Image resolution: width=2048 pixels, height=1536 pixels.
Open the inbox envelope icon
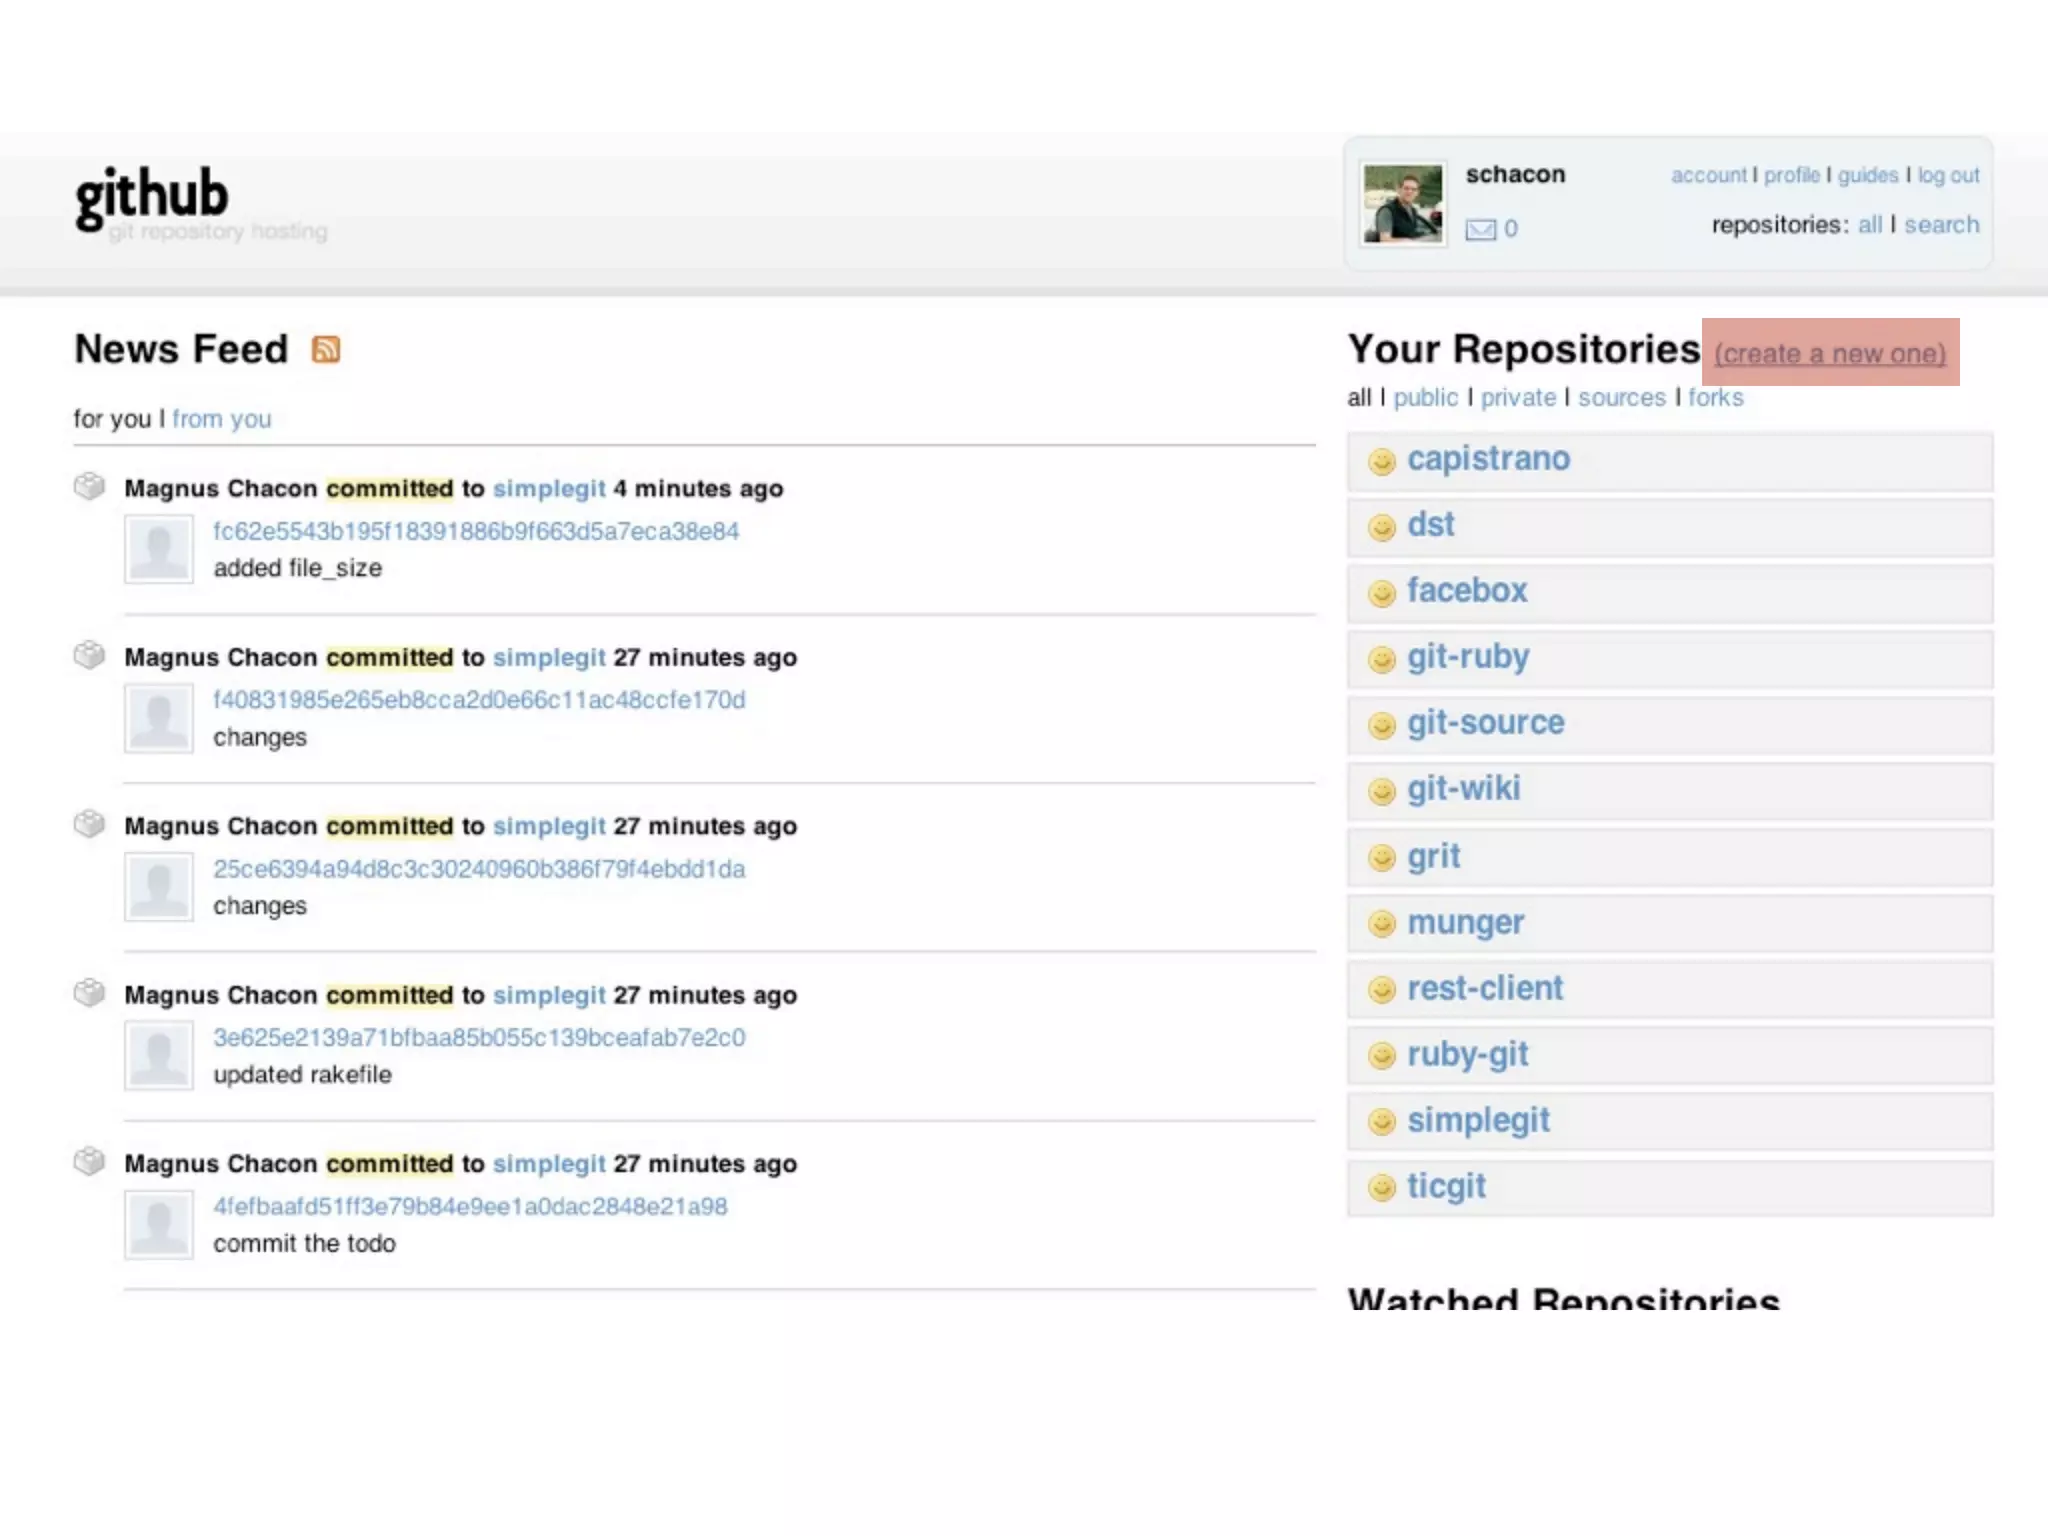click(x=1480, y=230)
